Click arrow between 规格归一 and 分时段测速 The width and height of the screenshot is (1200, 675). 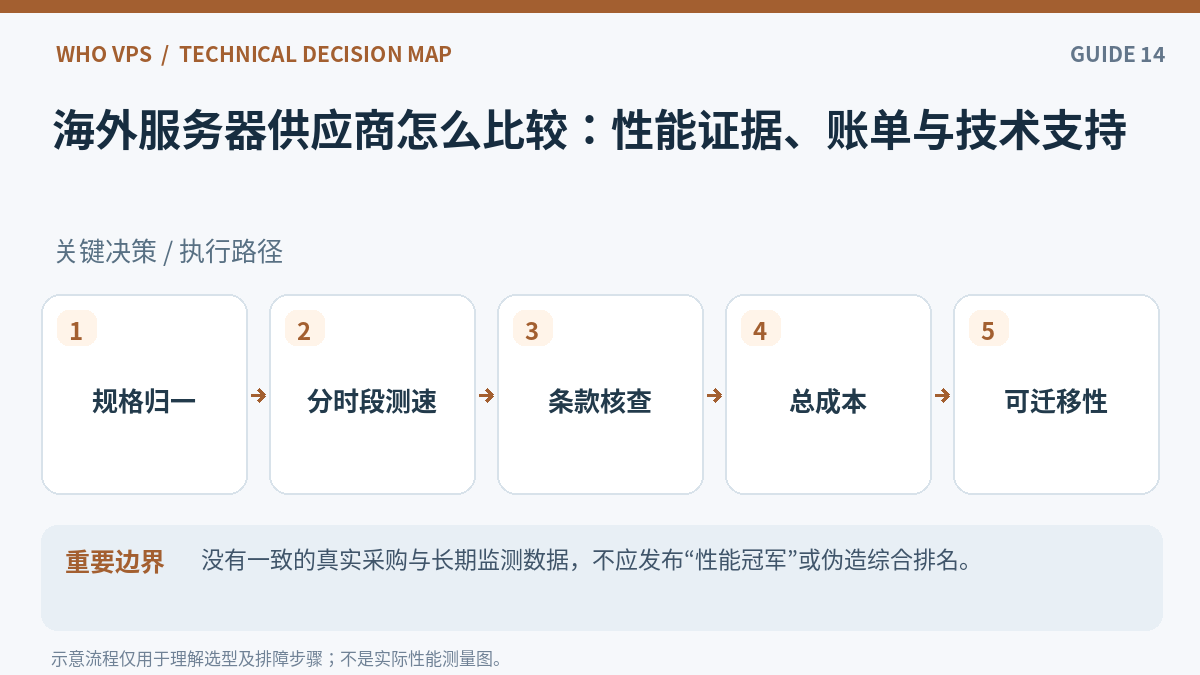(258, 395)
